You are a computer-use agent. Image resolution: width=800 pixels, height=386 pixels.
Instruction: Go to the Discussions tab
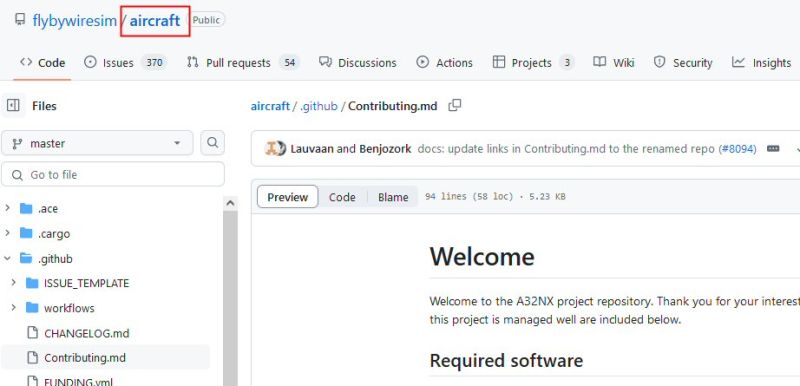pos(357,63)
